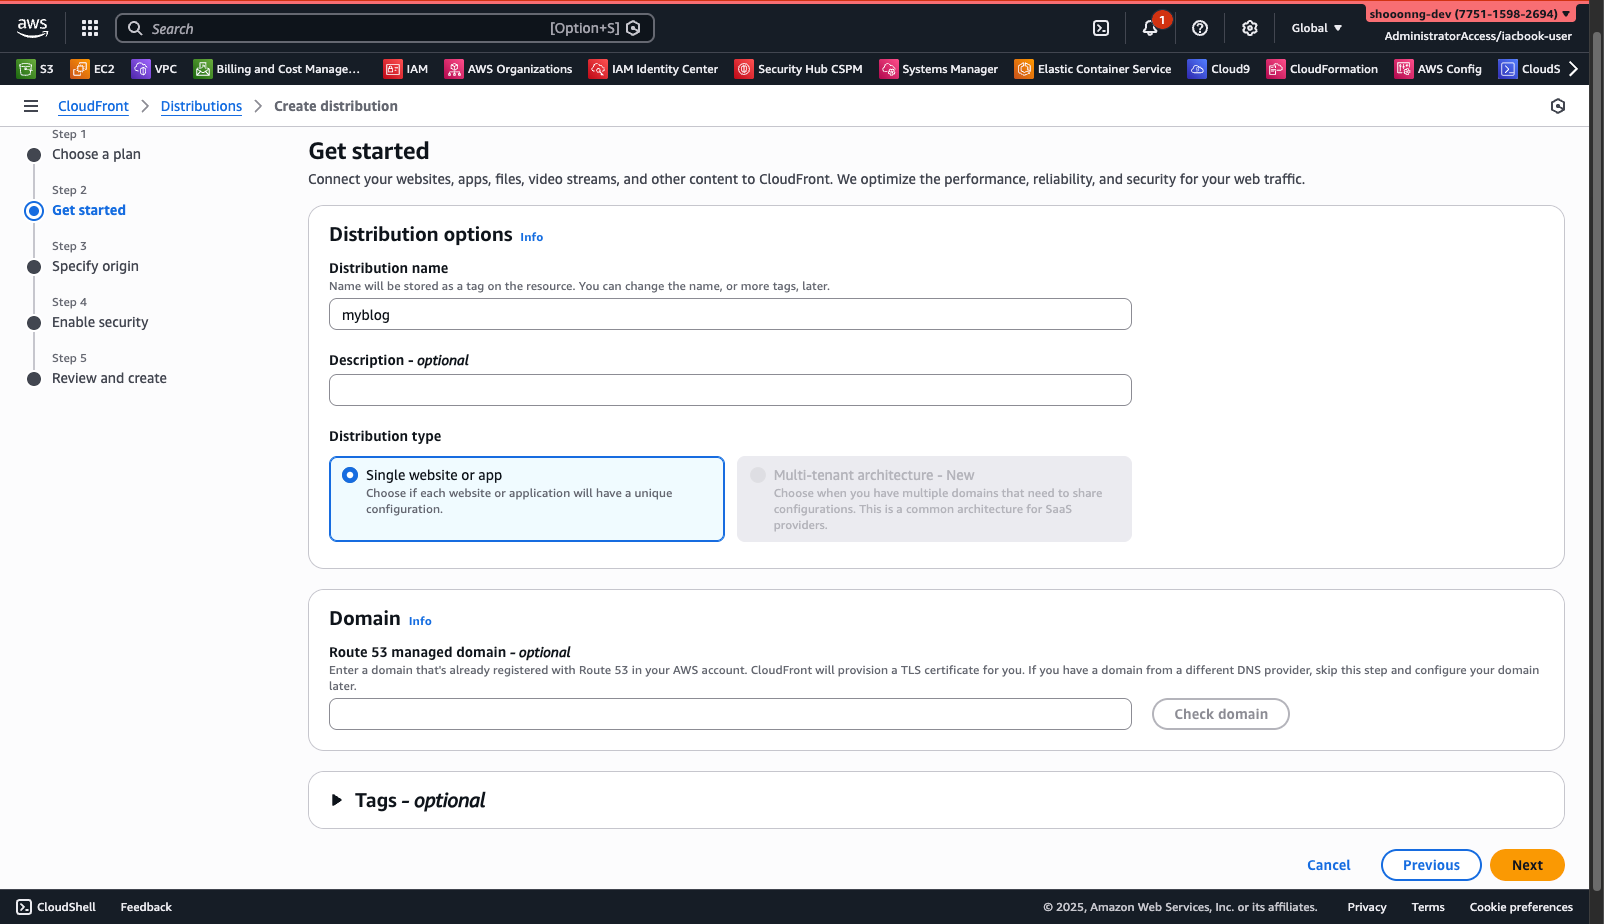Open Billing and Cost Management shortcut
The image size is (1604, 924).
[x=277, y=69]
